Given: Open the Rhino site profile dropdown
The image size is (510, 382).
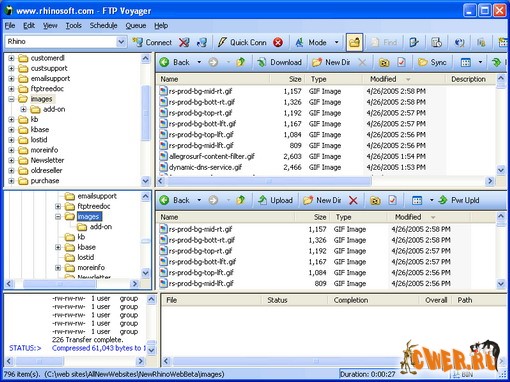Looking at the screenshot, I should (x=121, y=42).
